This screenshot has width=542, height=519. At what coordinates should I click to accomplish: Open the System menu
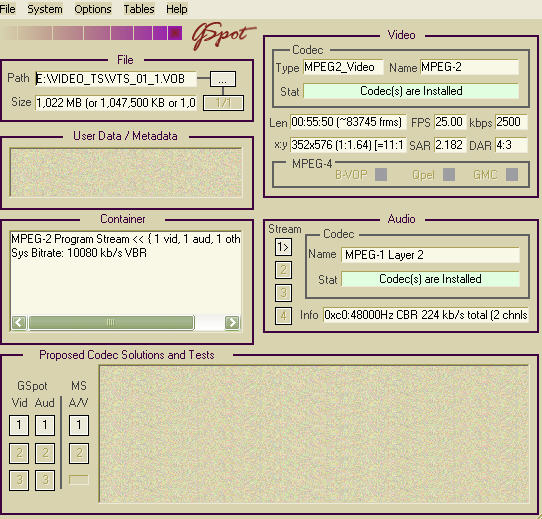(45, 9)
